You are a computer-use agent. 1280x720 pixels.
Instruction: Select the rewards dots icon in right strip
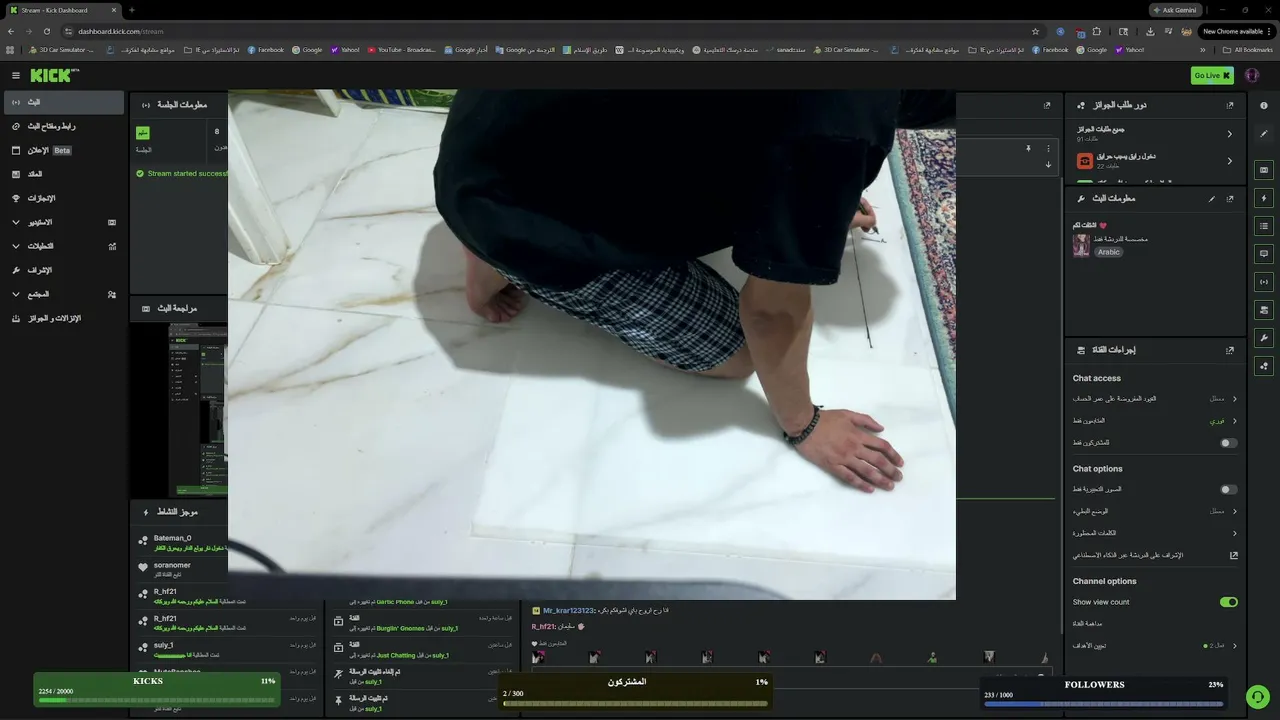[x=1264, y=366]
